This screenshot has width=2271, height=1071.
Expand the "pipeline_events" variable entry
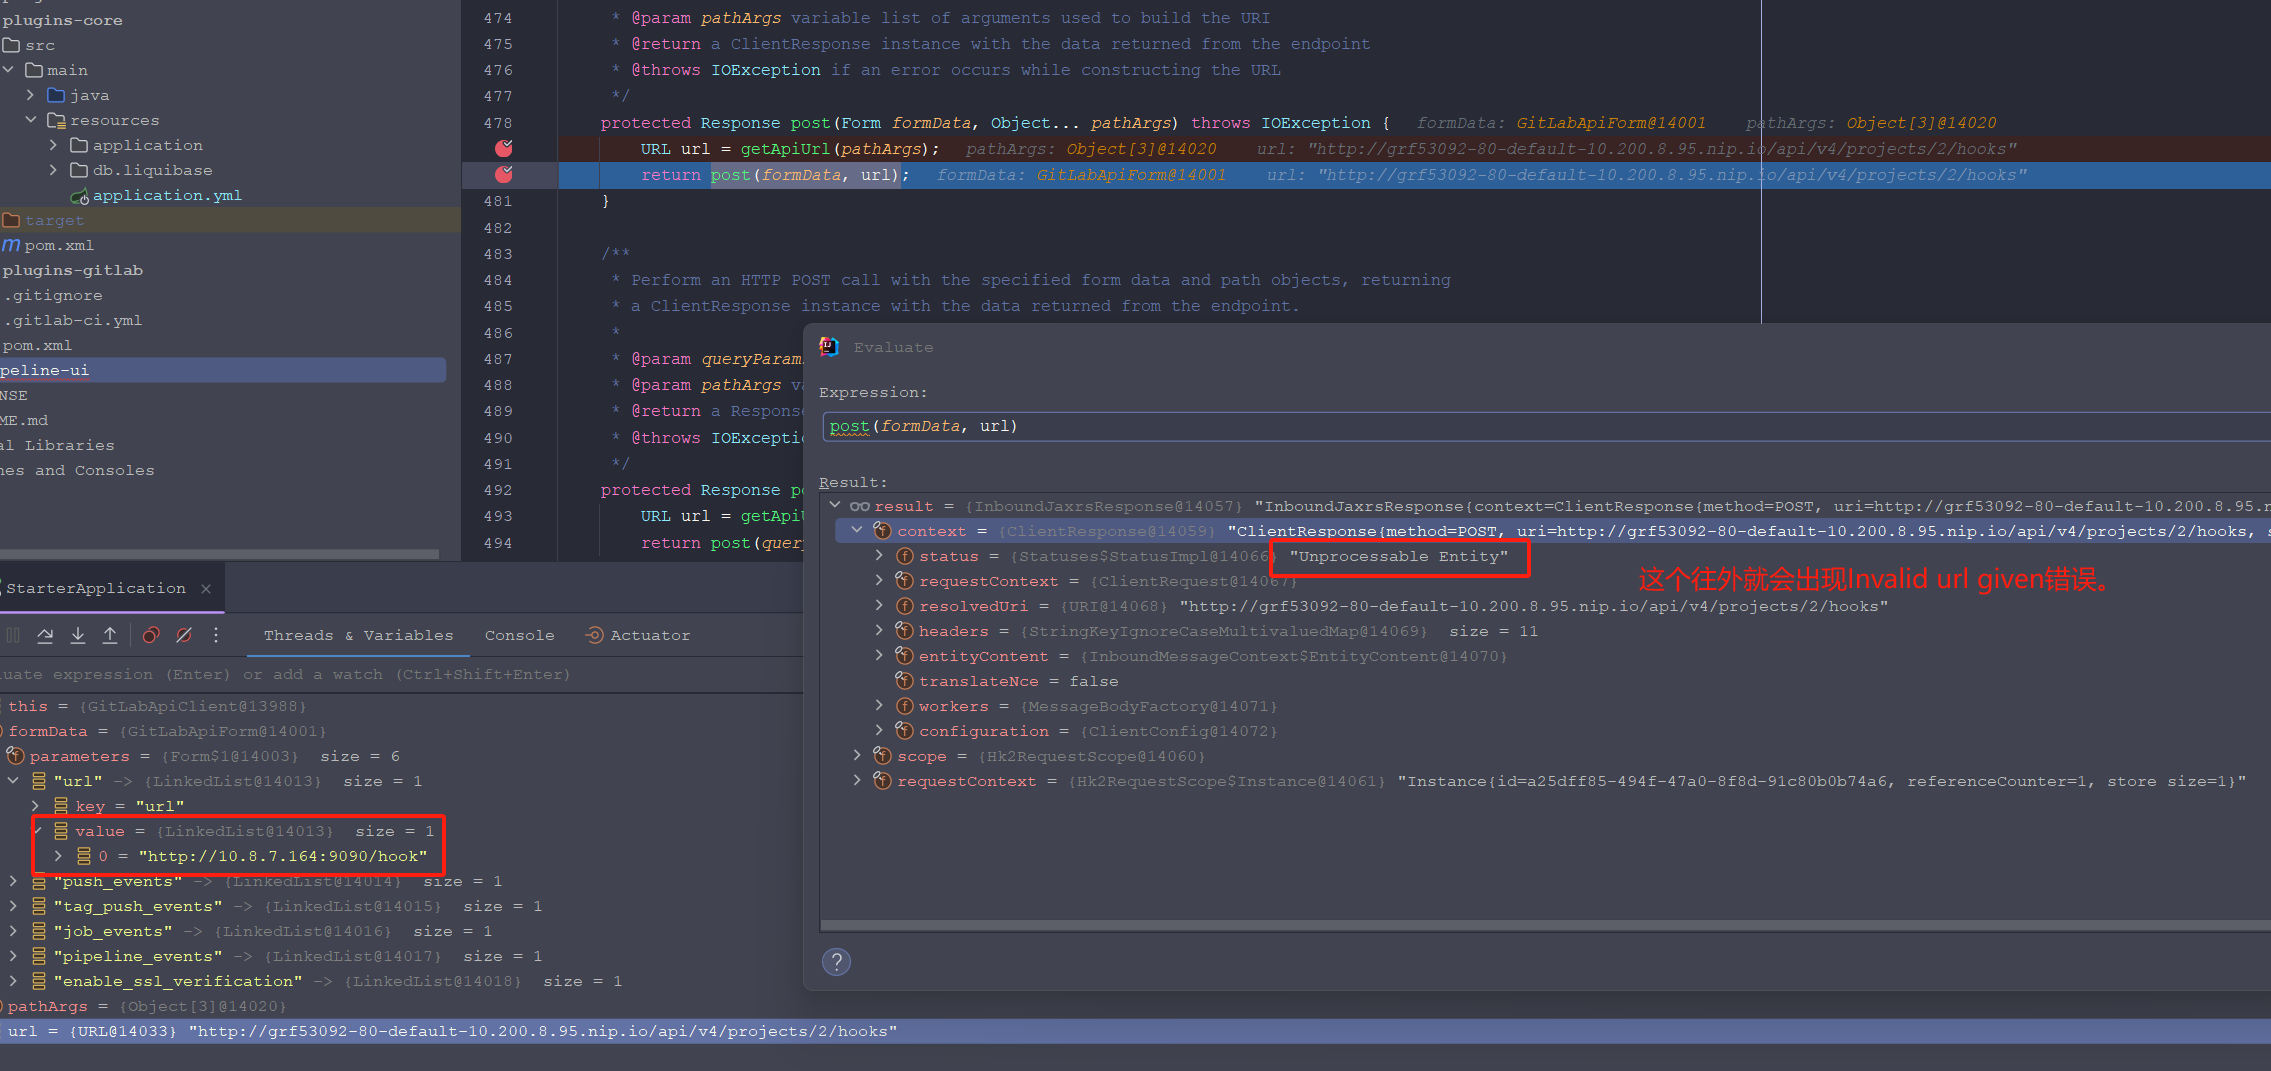tap(13, 956)
